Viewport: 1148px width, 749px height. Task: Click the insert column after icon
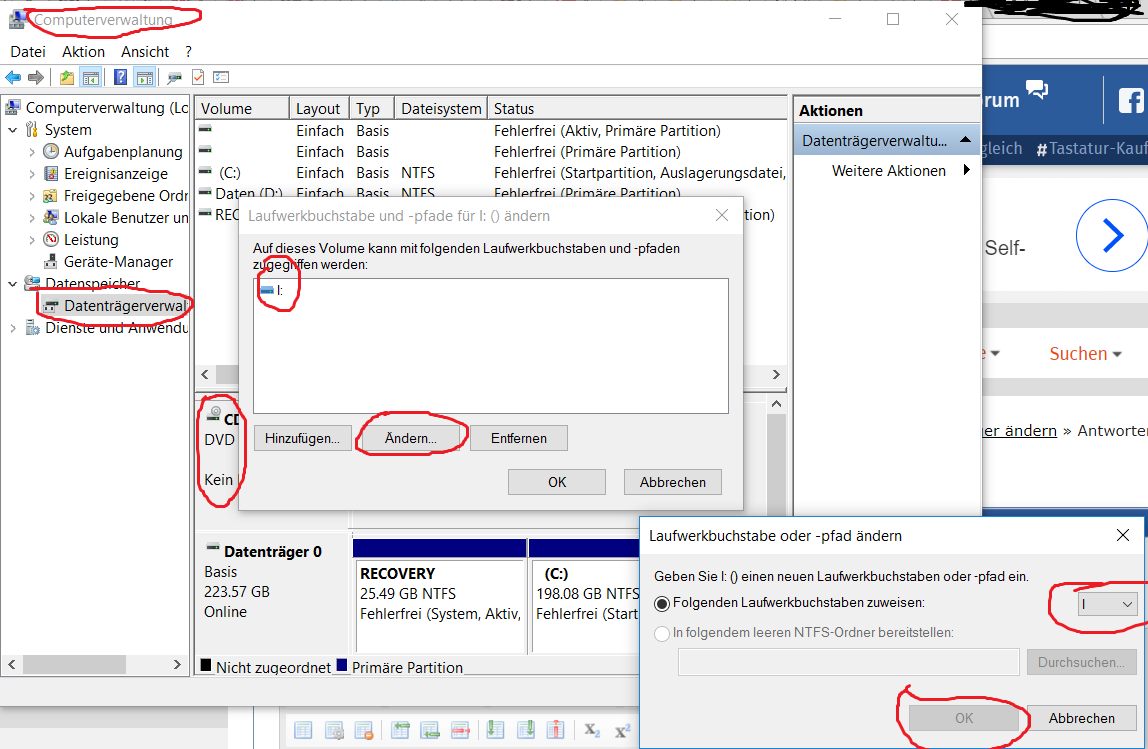[x=526, y=730]
